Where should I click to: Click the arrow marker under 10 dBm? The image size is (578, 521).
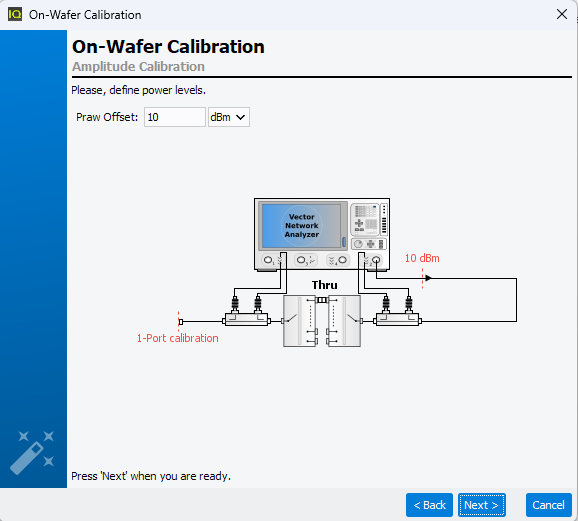tap(428, 278)
